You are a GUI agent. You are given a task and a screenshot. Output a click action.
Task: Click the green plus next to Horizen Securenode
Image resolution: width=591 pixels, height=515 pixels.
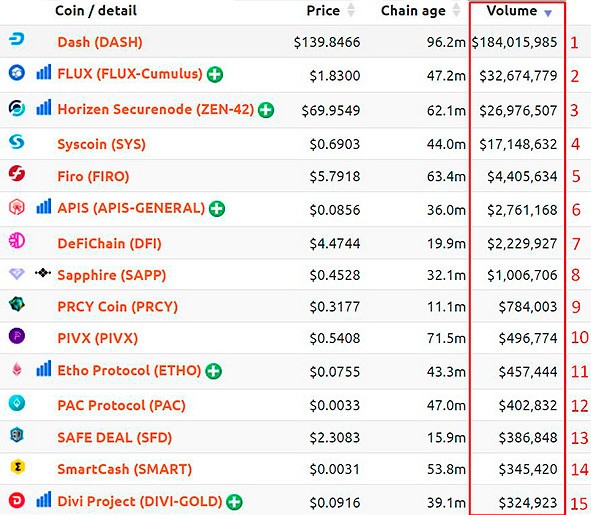pyautogui.click(x=266, y=110)
